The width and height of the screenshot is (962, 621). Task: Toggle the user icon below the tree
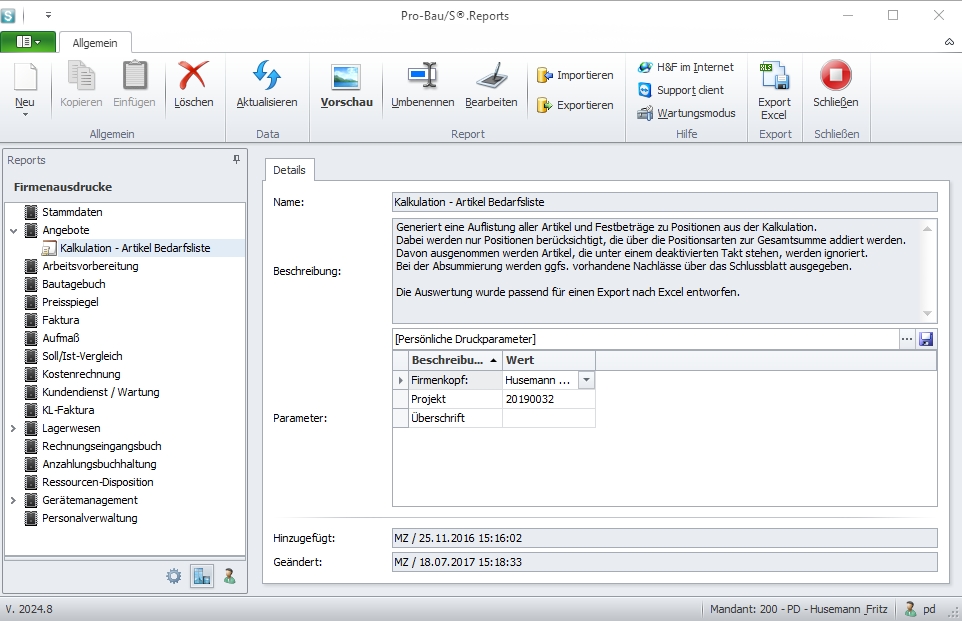(228, 576)
